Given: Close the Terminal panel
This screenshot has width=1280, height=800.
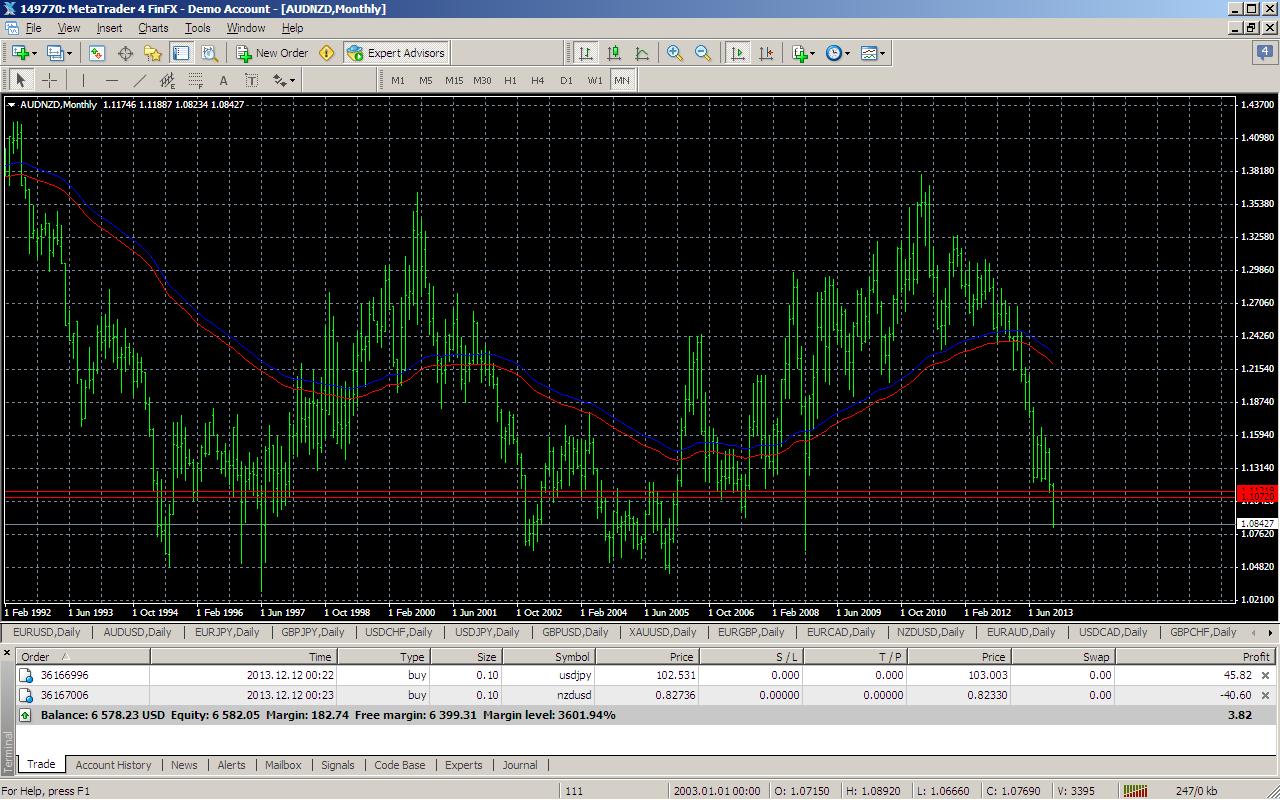Looking at the screenshot, I should (x=8, y=654).
